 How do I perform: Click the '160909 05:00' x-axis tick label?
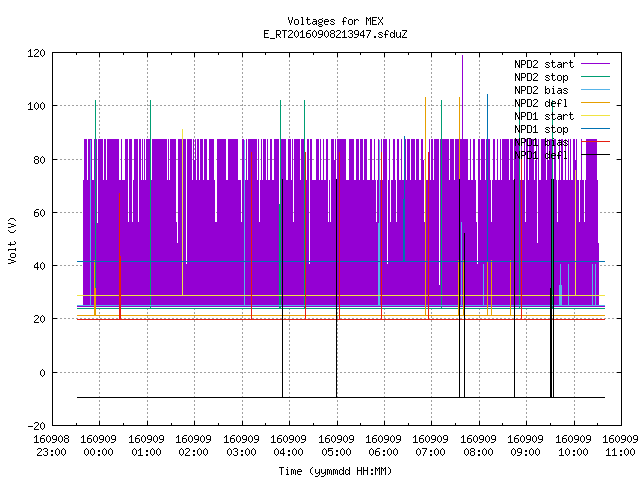(x=336, y=445)
